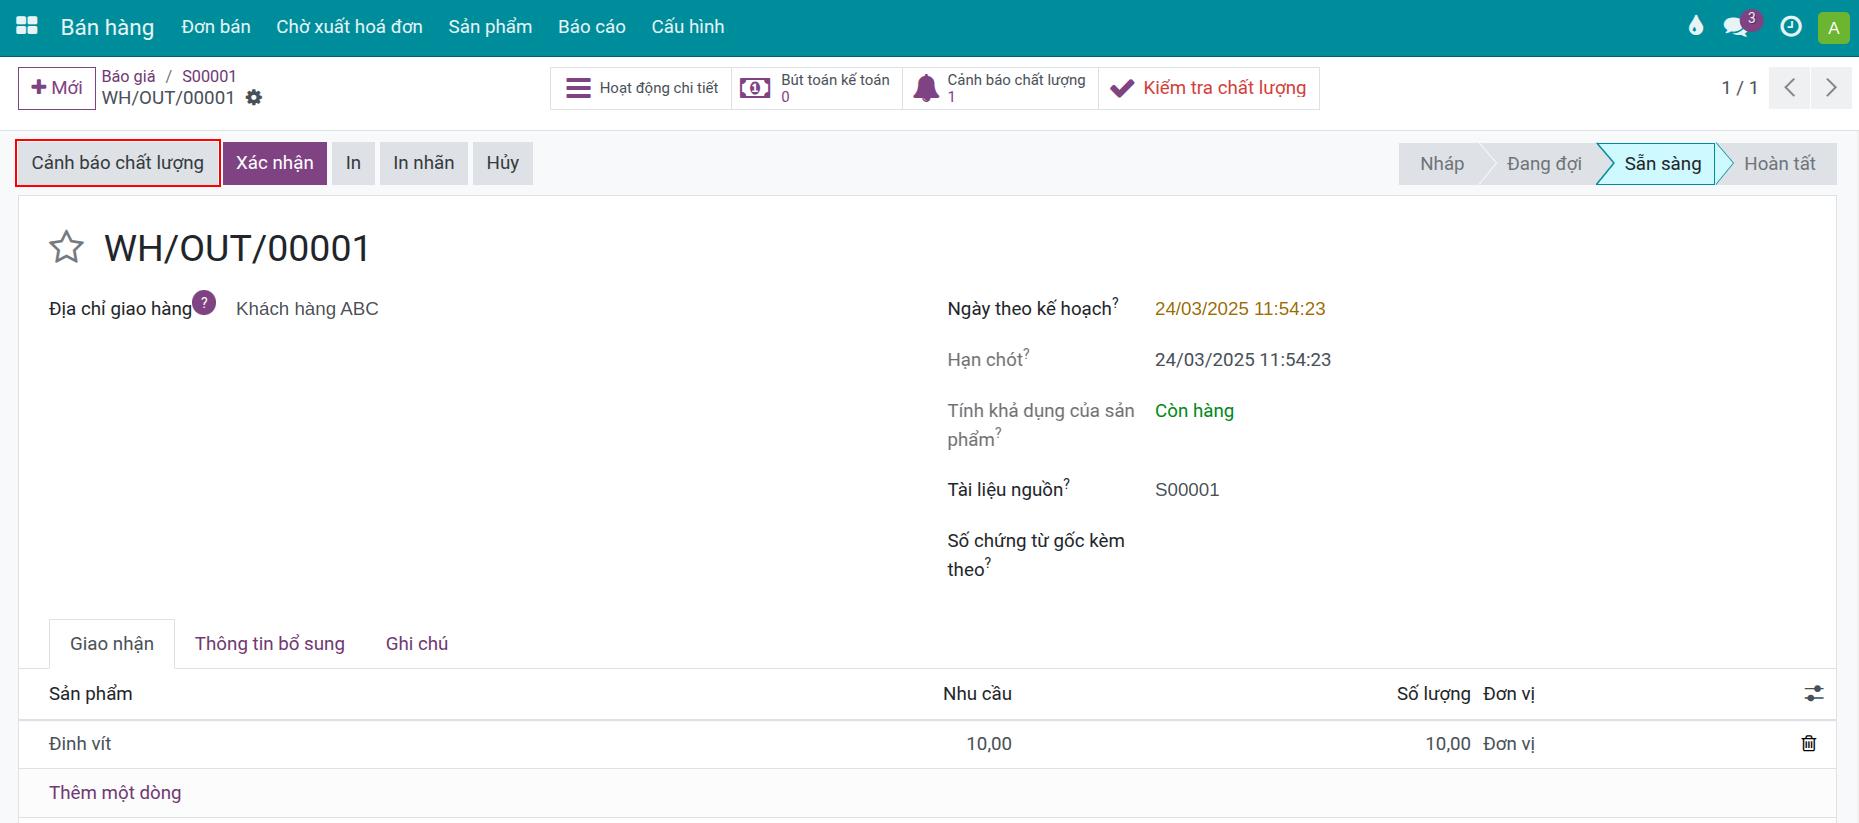The height and width of the screenshot is (823, 1859).
Task: Go to next record arrow
Action: coord(1830,88)
